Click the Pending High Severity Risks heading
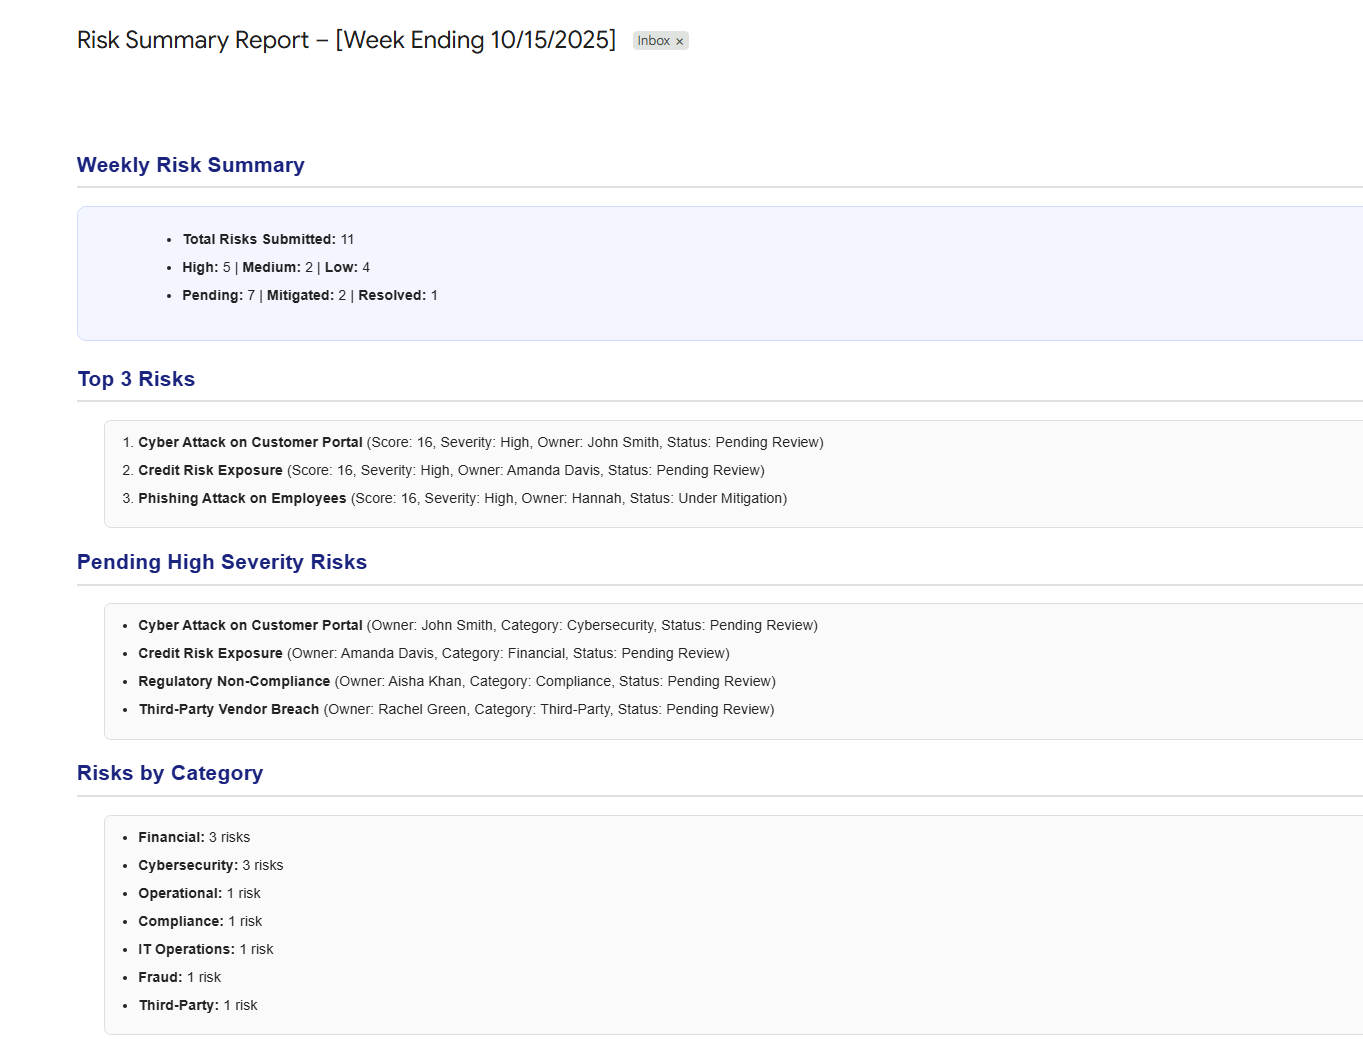1363x1051 pixels. [222, 562]
